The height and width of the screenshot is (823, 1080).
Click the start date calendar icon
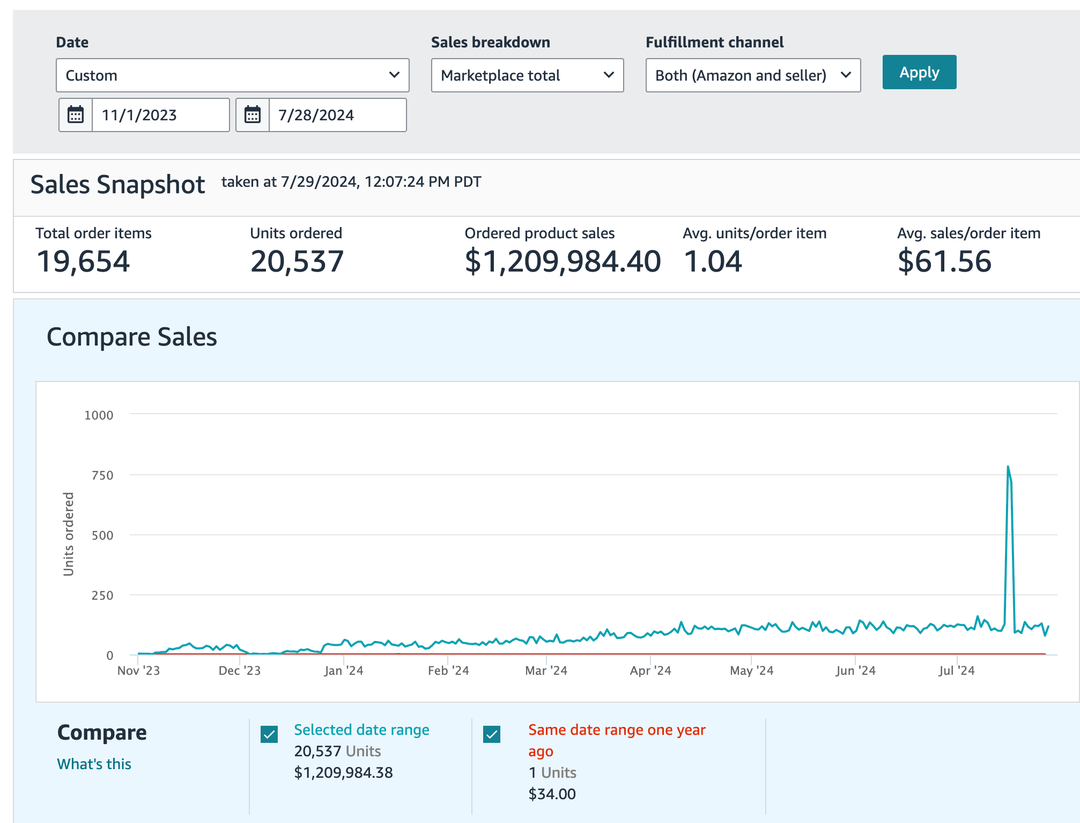click(x=76, y=115)
